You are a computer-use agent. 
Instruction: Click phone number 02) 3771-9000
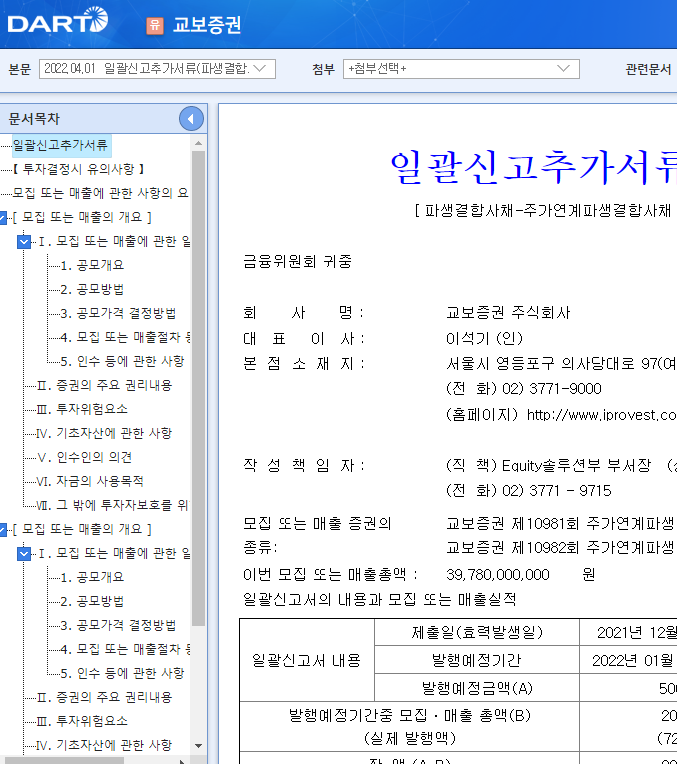(x=552, y=389)
